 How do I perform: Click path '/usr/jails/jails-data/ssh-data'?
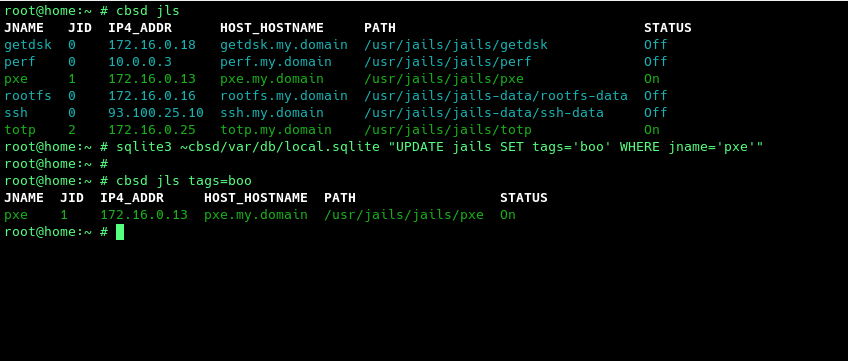point(484,113)
